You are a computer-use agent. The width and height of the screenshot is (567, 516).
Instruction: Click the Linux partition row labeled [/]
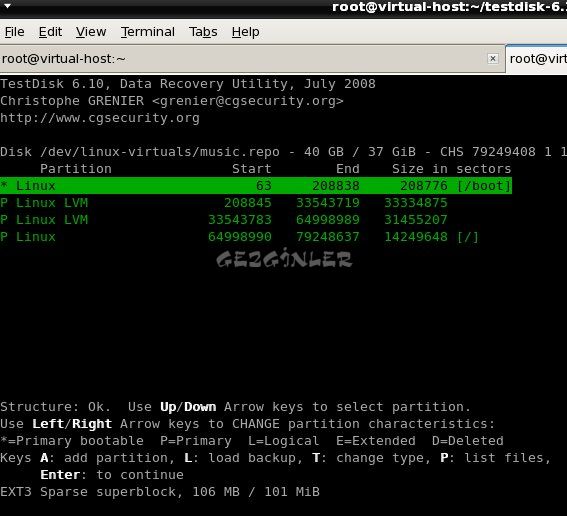[x=239, y=237]
